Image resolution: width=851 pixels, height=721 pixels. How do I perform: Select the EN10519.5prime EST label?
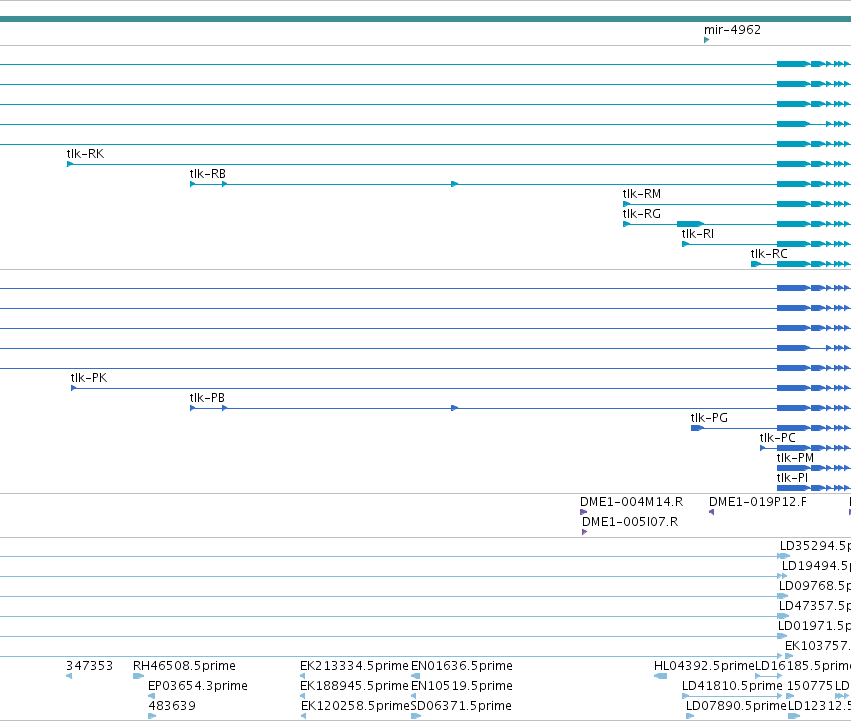coord(461,686)
